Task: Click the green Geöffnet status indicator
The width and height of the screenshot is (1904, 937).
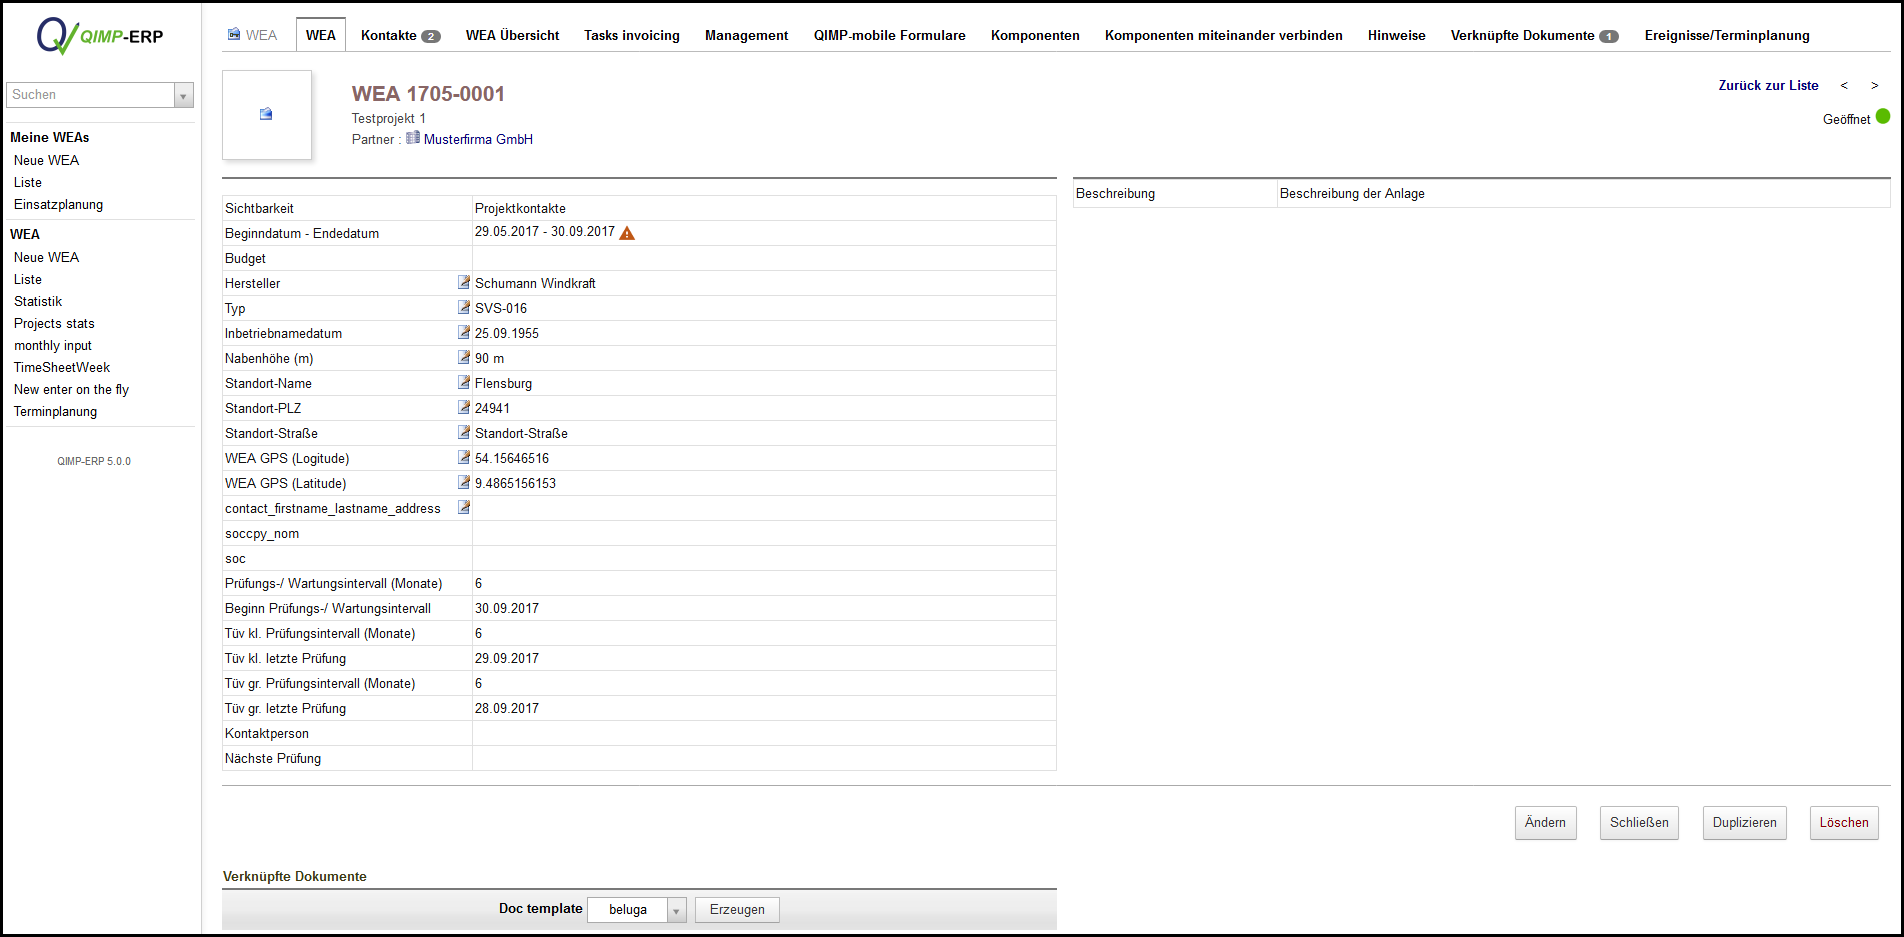Action: tap(1882, 117)
